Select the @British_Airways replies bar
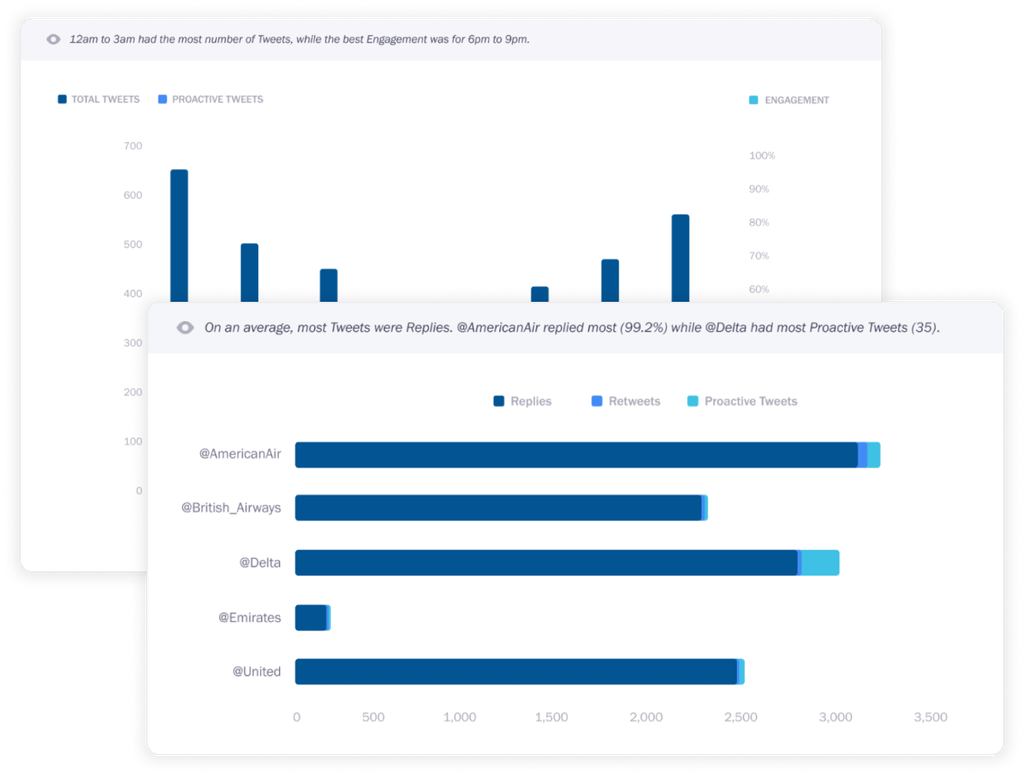 498,508
